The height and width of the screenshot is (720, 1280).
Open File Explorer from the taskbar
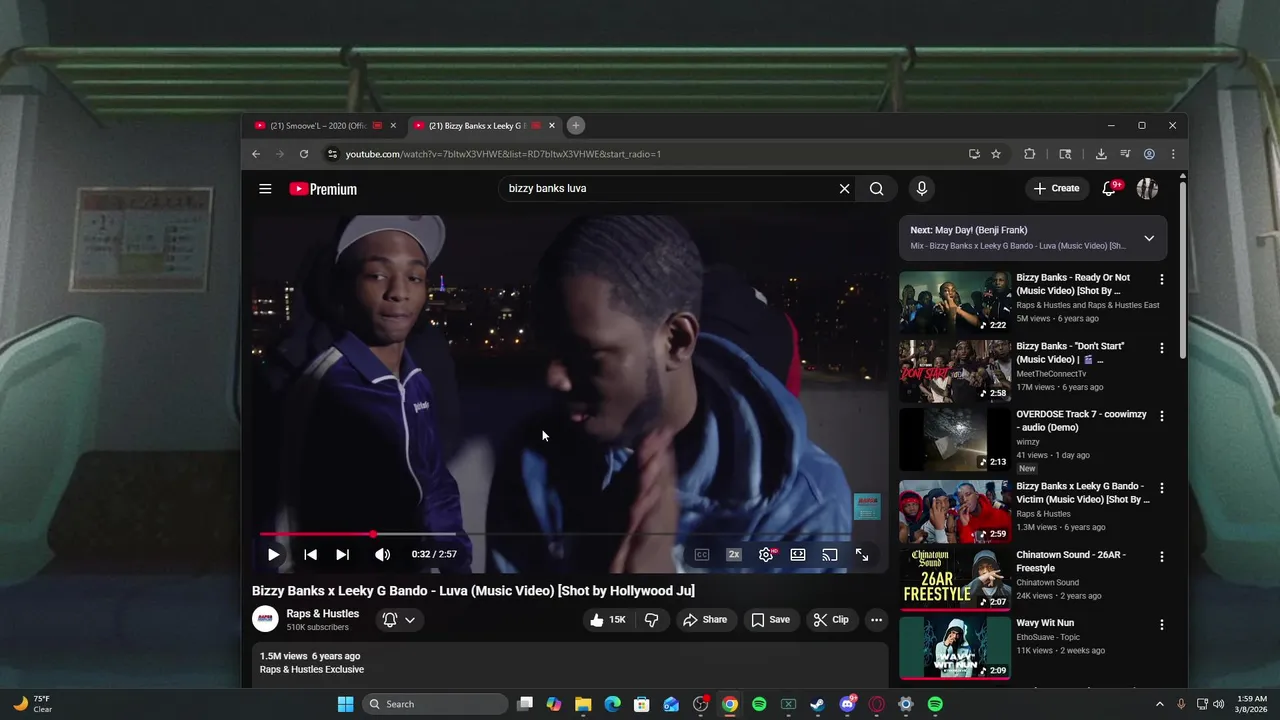(583, 704)
